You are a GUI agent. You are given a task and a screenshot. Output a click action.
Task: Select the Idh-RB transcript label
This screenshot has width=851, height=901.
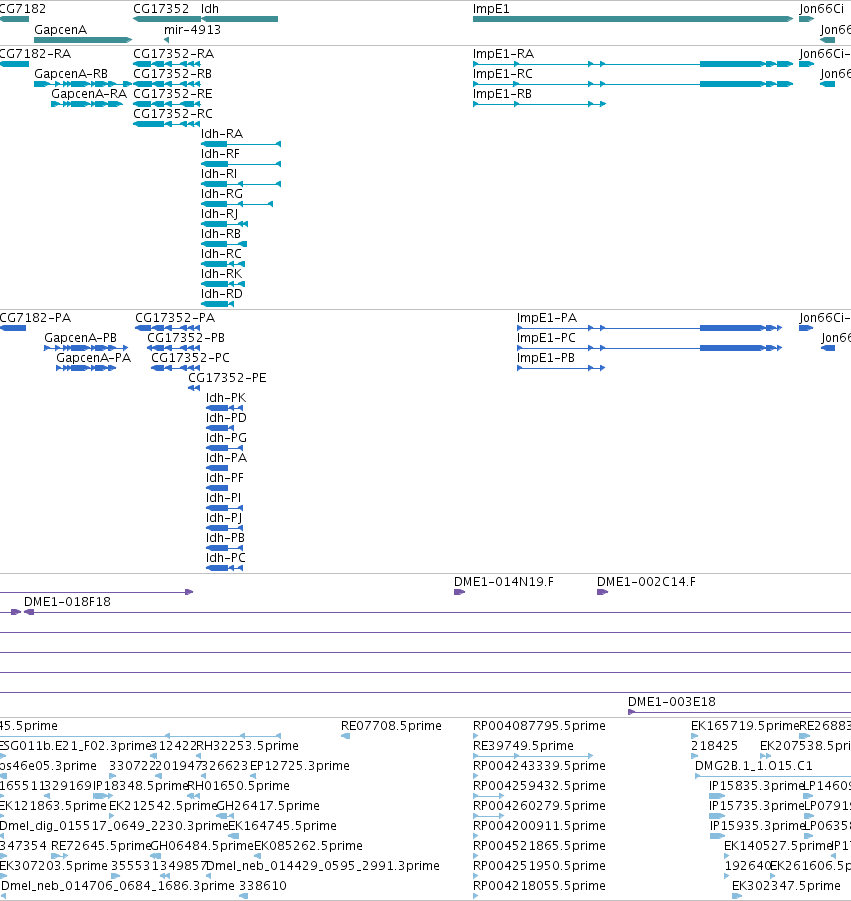(x=221, y=234)
